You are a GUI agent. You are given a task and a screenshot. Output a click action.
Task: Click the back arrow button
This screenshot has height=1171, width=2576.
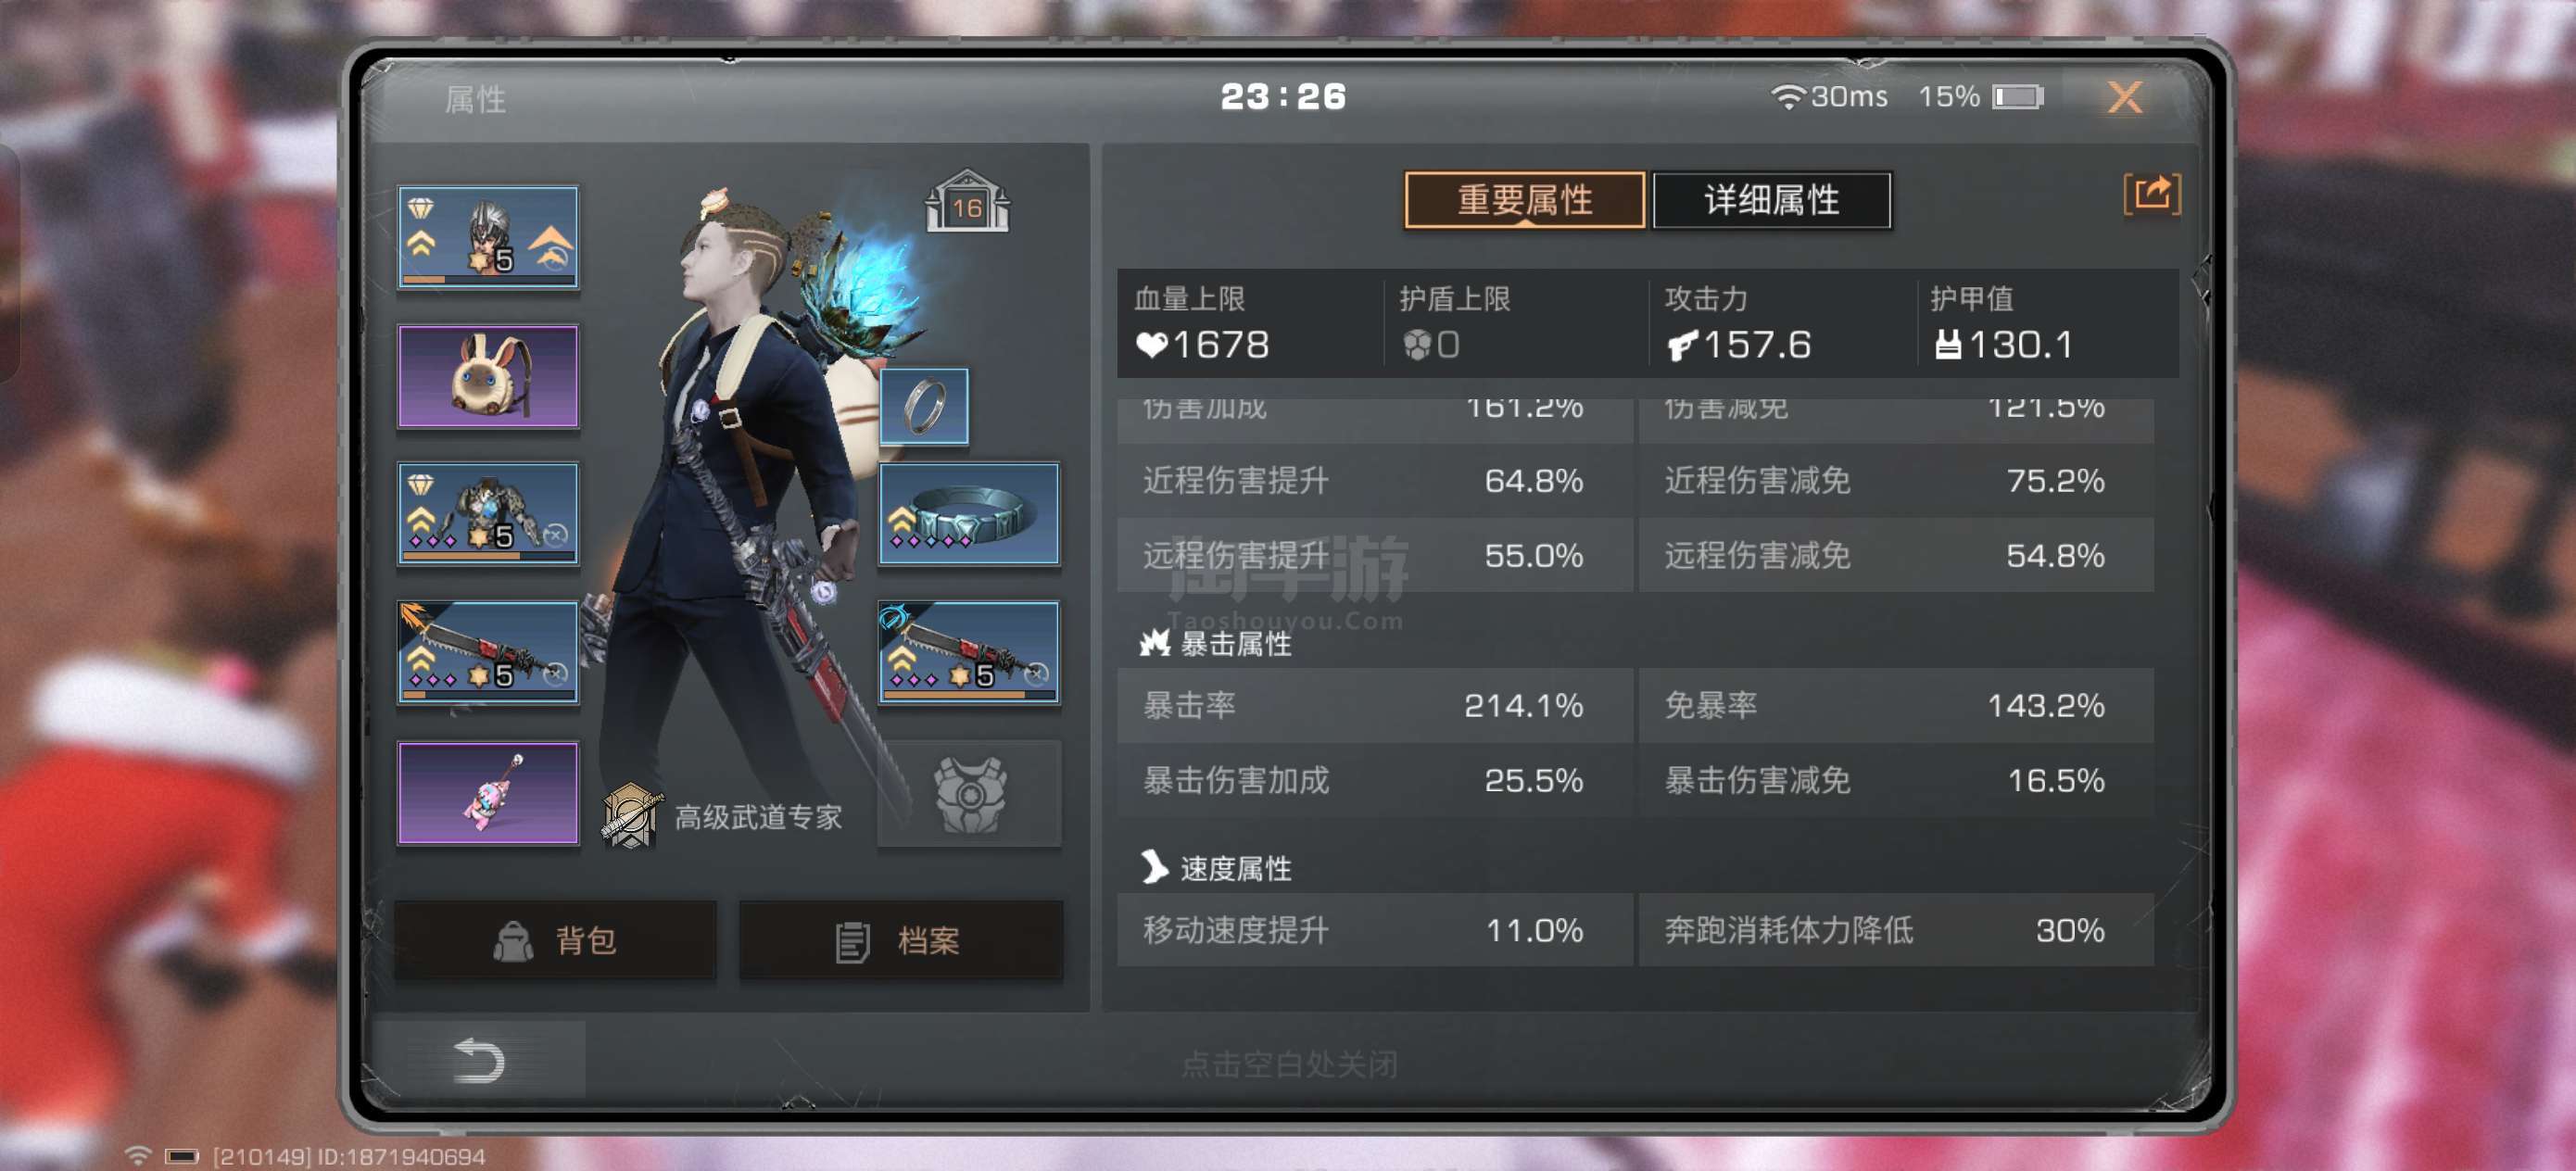[x=478, y=1060]
